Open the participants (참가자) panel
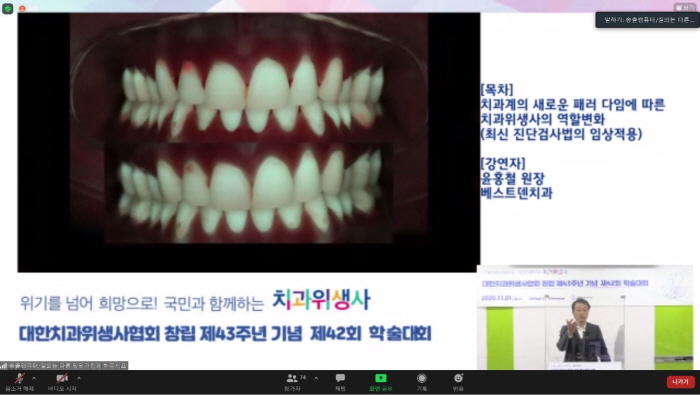 292,383
